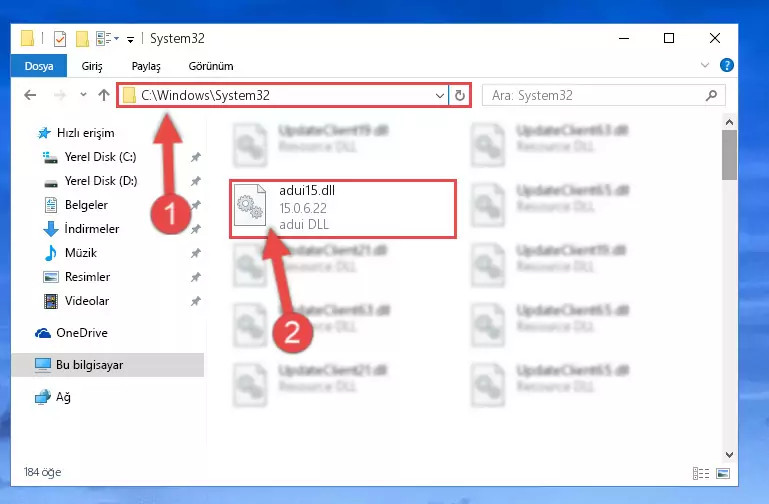Go back with the left arrow
Screen dimensions: 769x504
coord(30,95)
